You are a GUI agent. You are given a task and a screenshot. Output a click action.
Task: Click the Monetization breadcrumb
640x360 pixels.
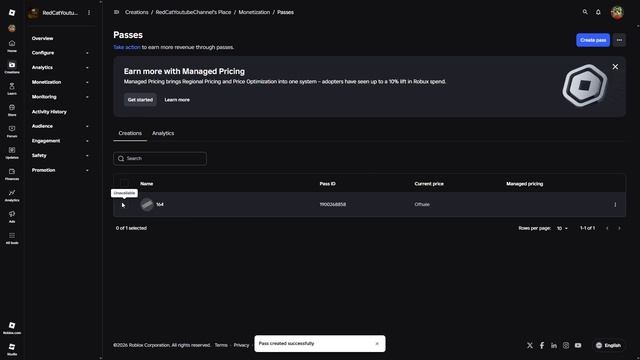254,12
